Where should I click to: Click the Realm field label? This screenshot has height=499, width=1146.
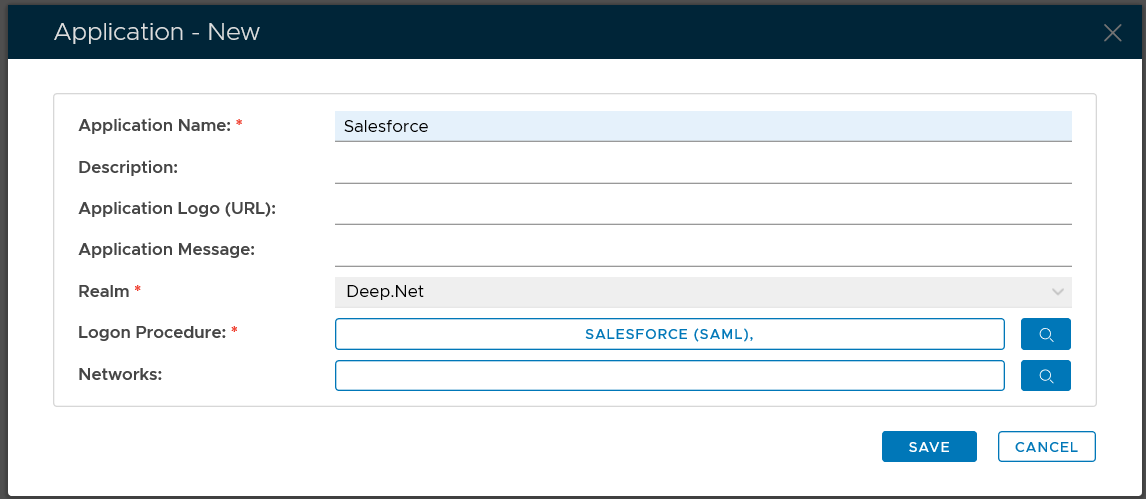(104, 291)
